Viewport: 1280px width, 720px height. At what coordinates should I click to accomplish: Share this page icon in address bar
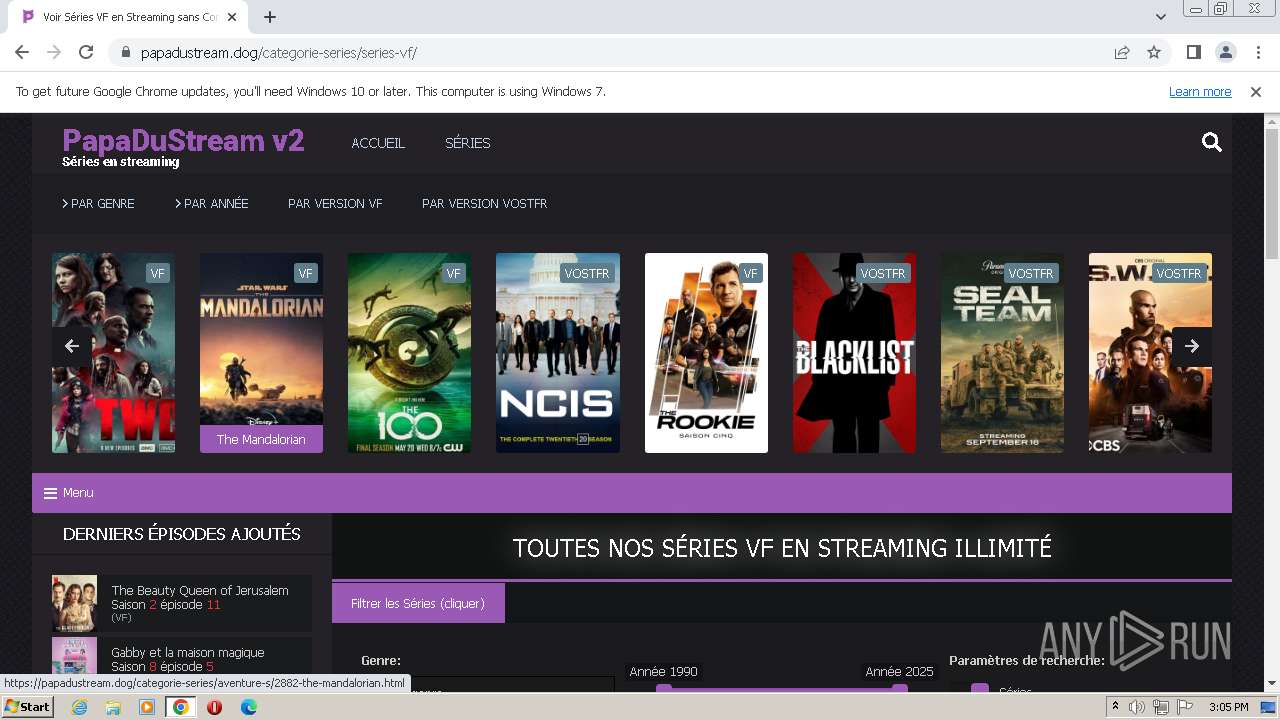pyautogui.click(x=1122, y=52)
